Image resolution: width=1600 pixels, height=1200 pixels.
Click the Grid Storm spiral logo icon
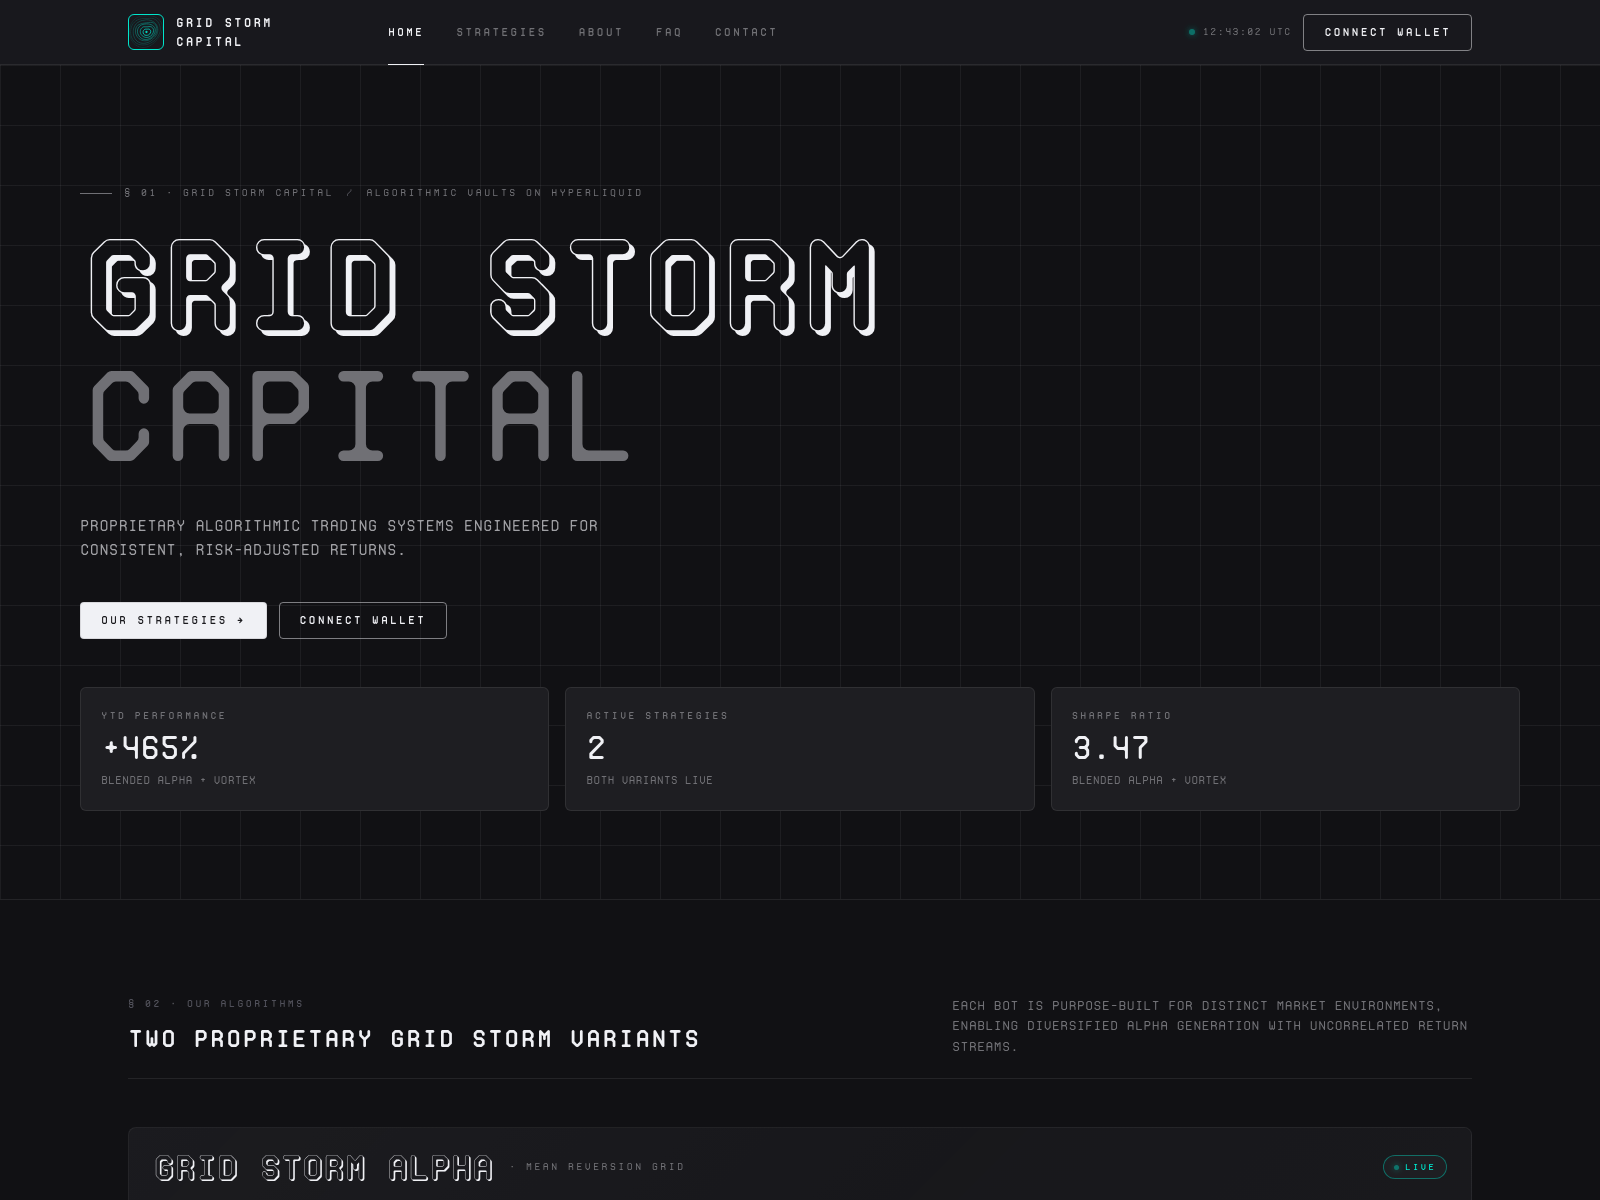(x=146, y=32)
